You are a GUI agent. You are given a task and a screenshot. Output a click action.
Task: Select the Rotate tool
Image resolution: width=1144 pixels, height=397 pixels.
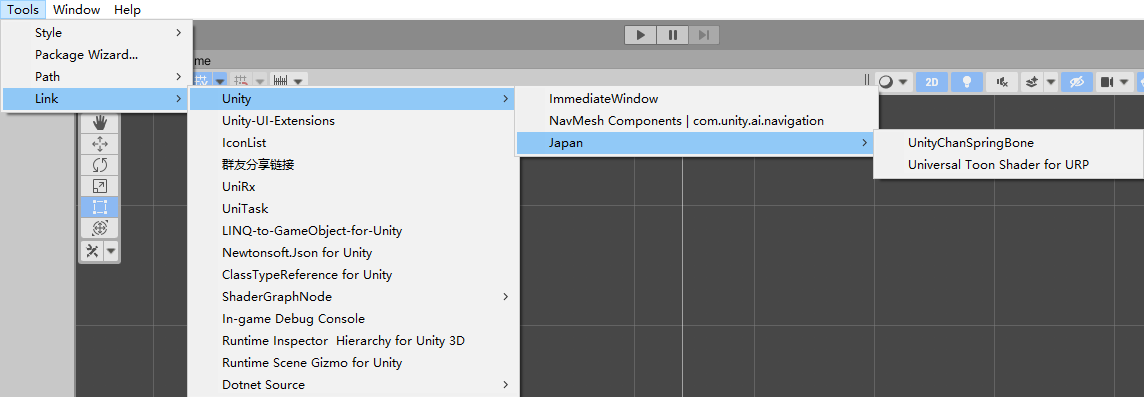click(100, 165)
